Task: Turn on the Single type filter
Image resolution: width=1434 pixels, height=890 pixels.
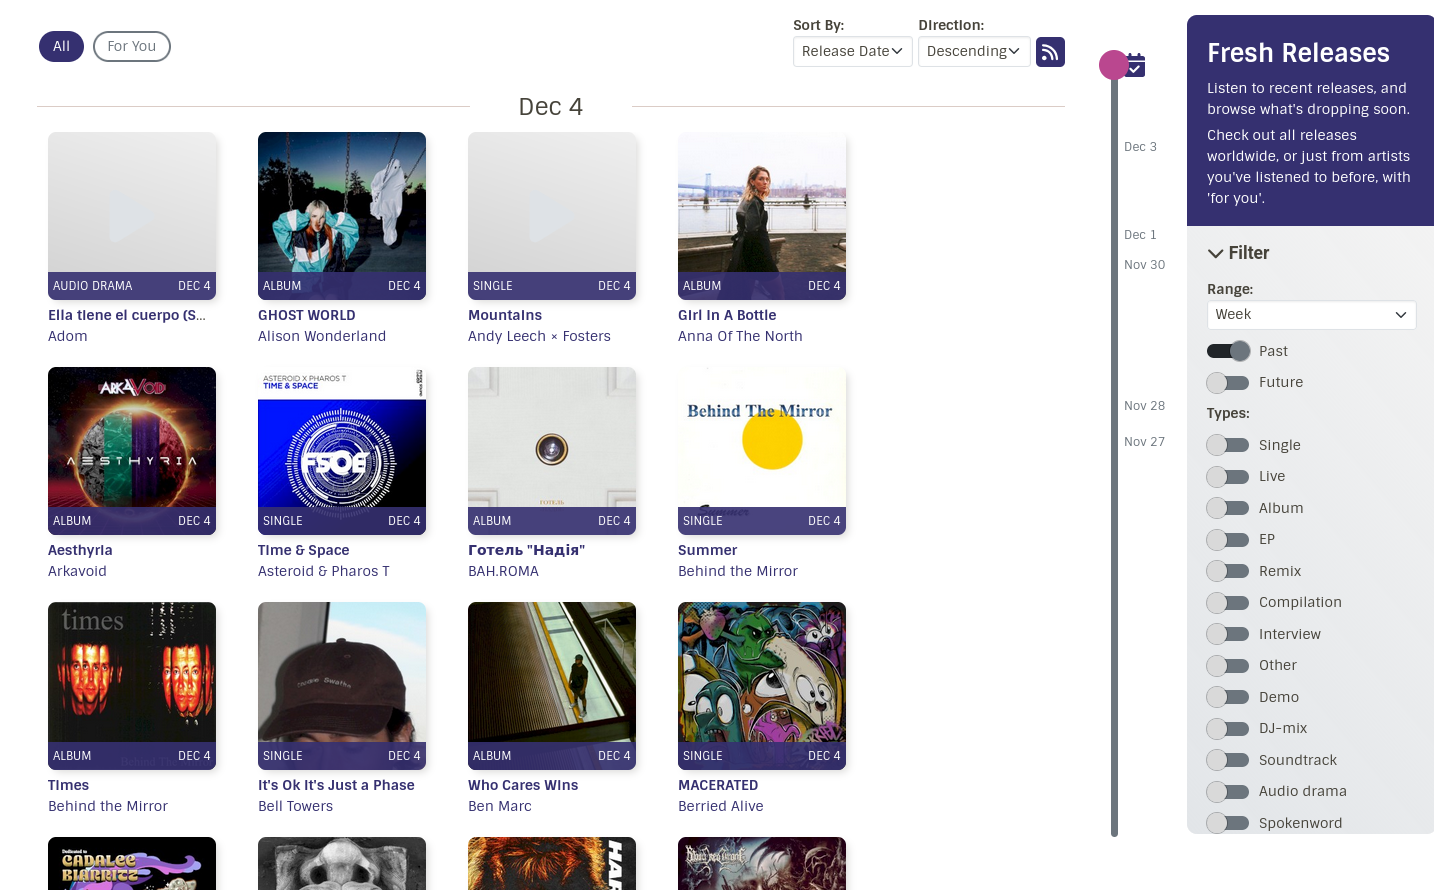Action: pyautogui.click(x=1228, y=445)
